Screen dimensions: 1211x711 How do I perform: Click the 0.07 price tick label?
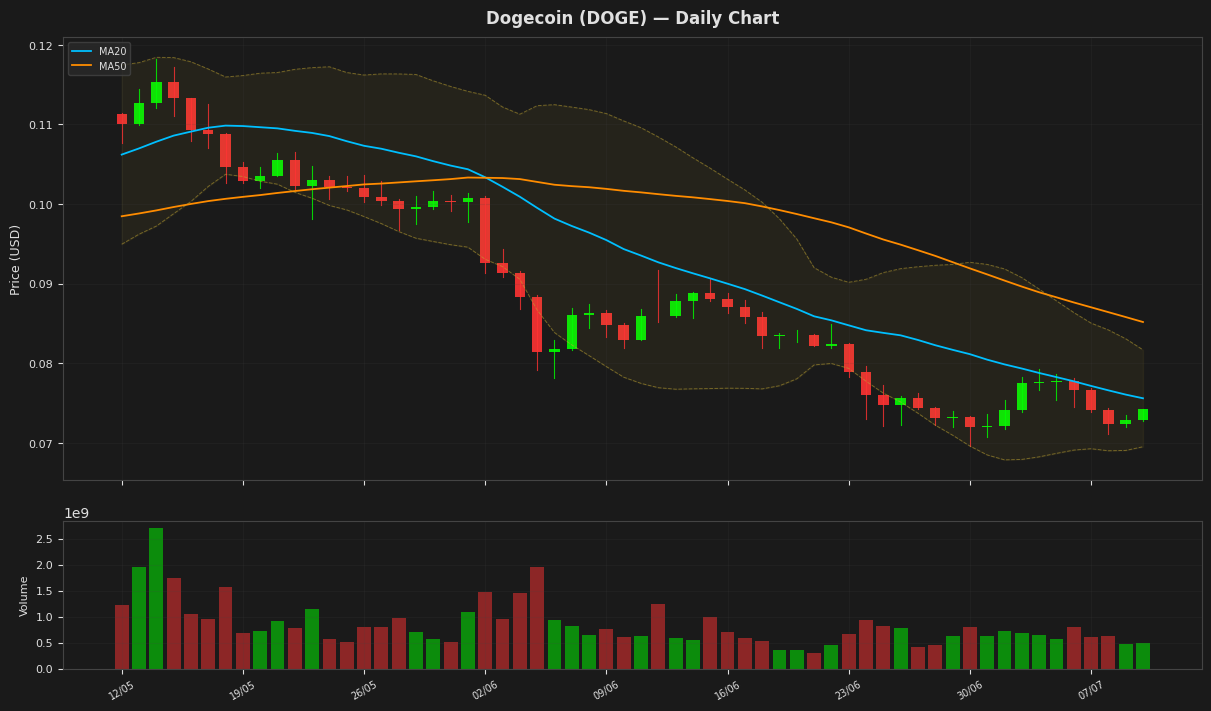pyautogui.click(x=41, y=444)
